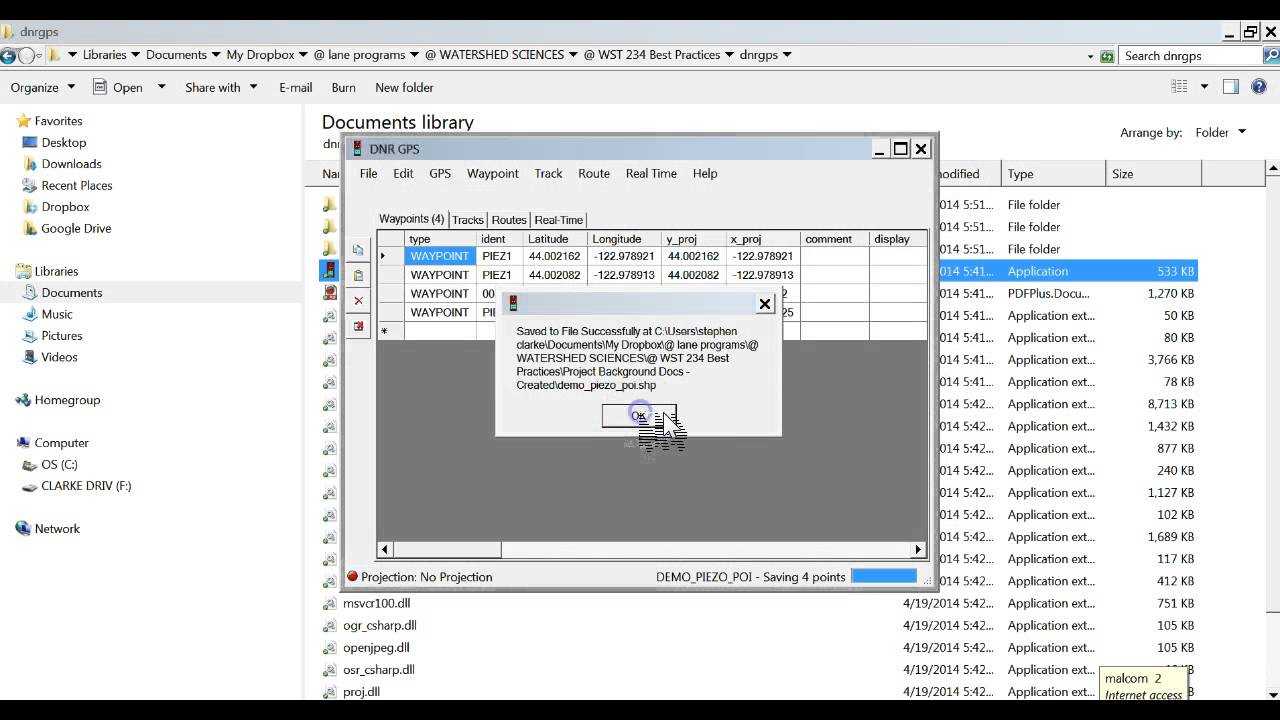Toggle the preview pane icon

(x=1231, y=87)
